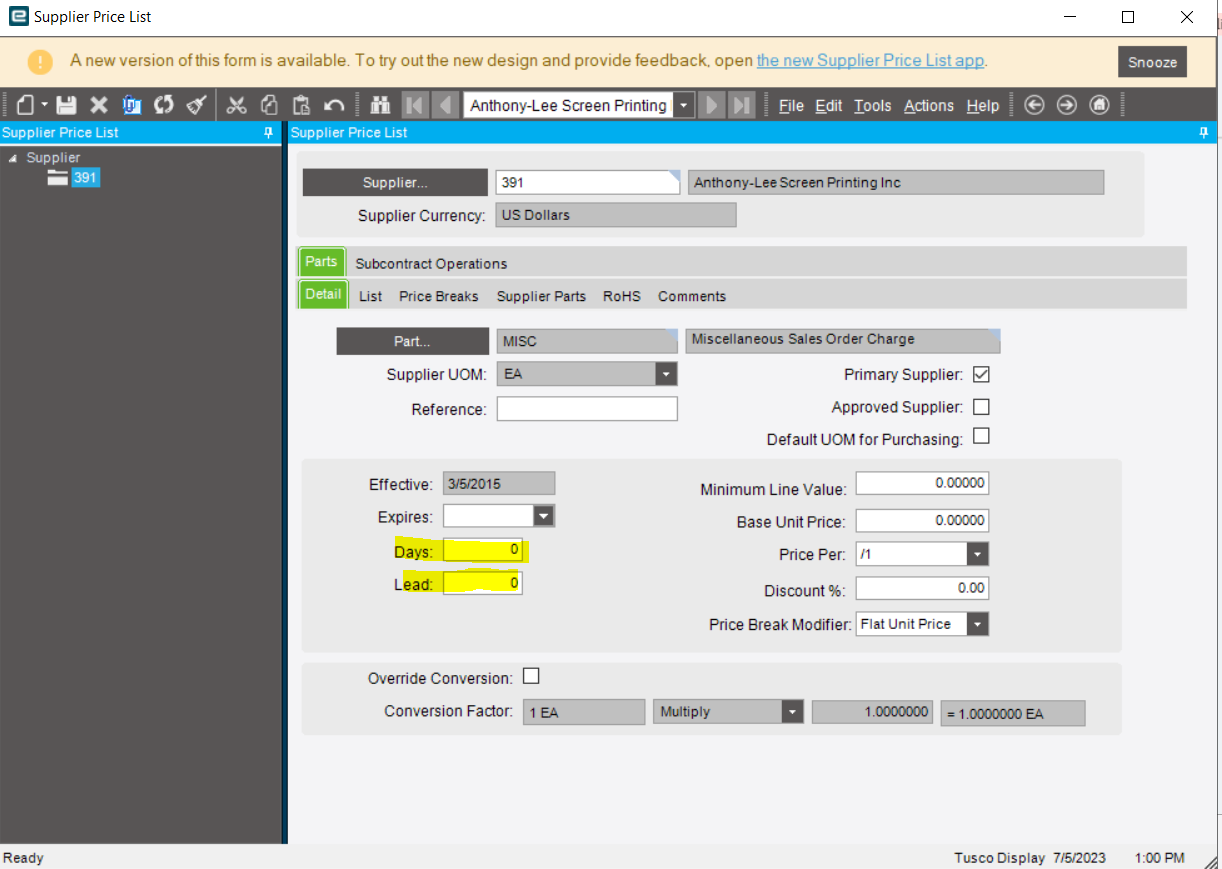The image size is (1222, 869).
Task: Enable the Override Conversion checkbox
Action: (x=531, y=676)
